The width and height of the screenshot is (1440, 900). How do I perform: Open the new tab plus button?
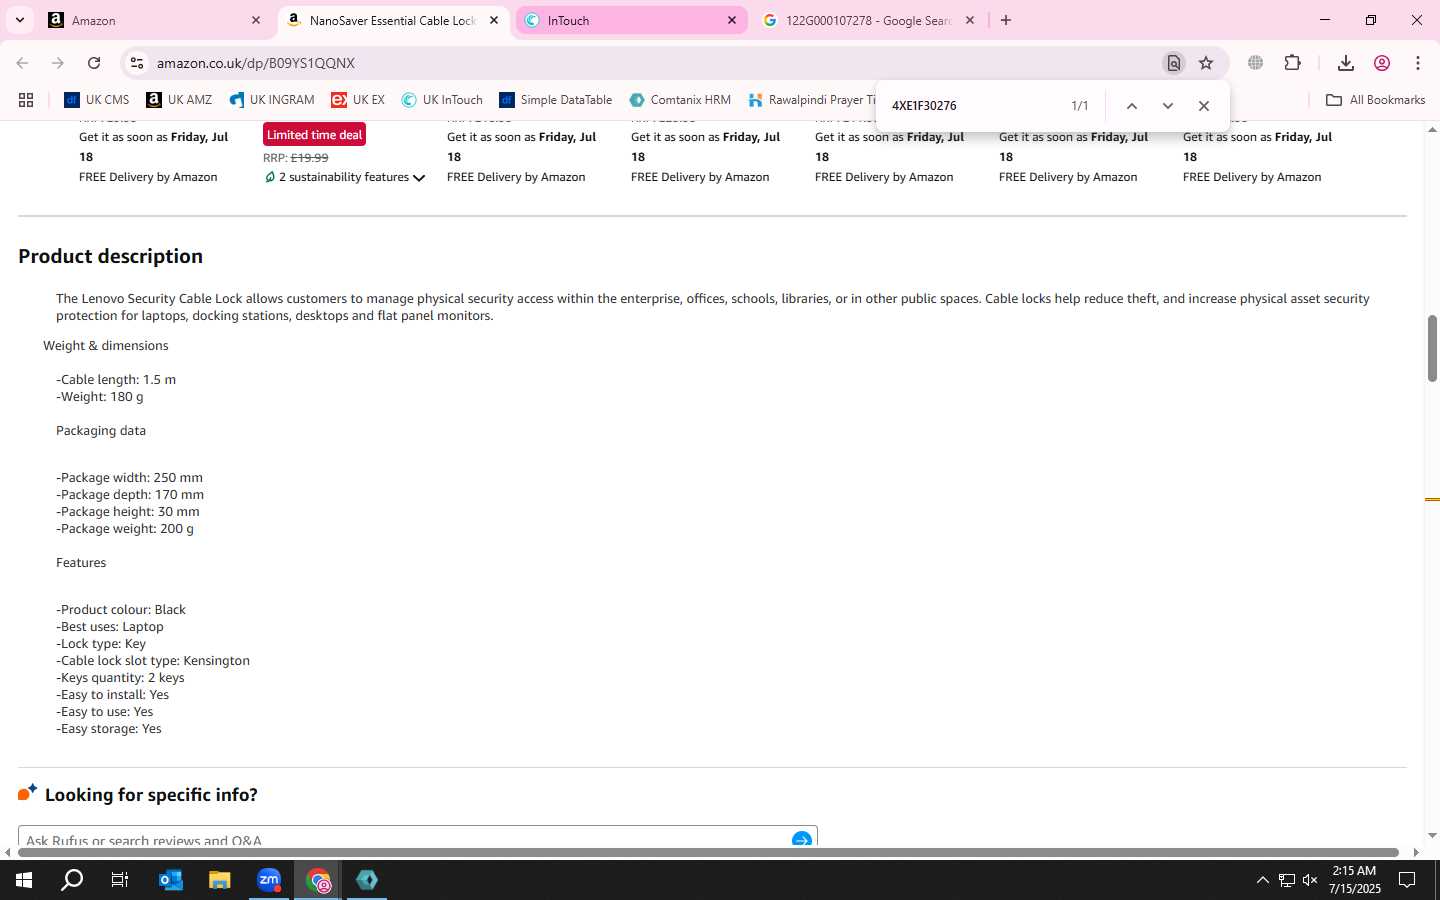[x=1006, y=20]
